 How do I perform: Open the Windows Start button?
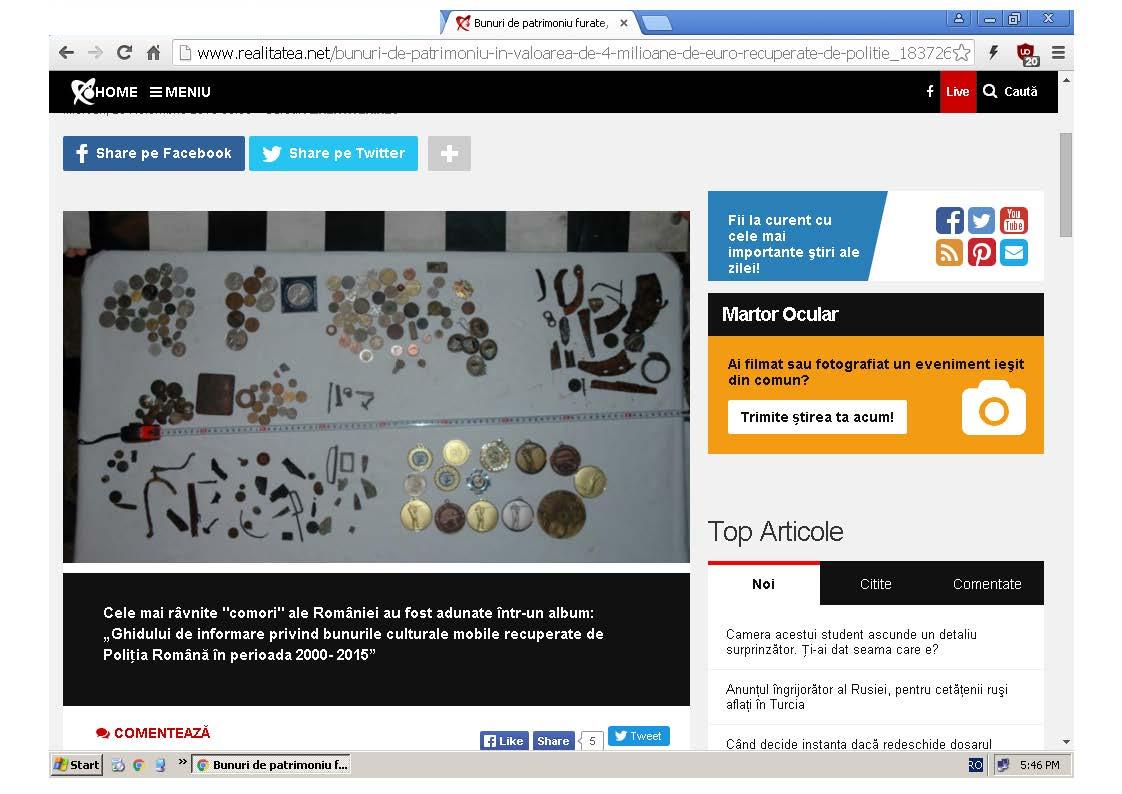click(77, 765)
